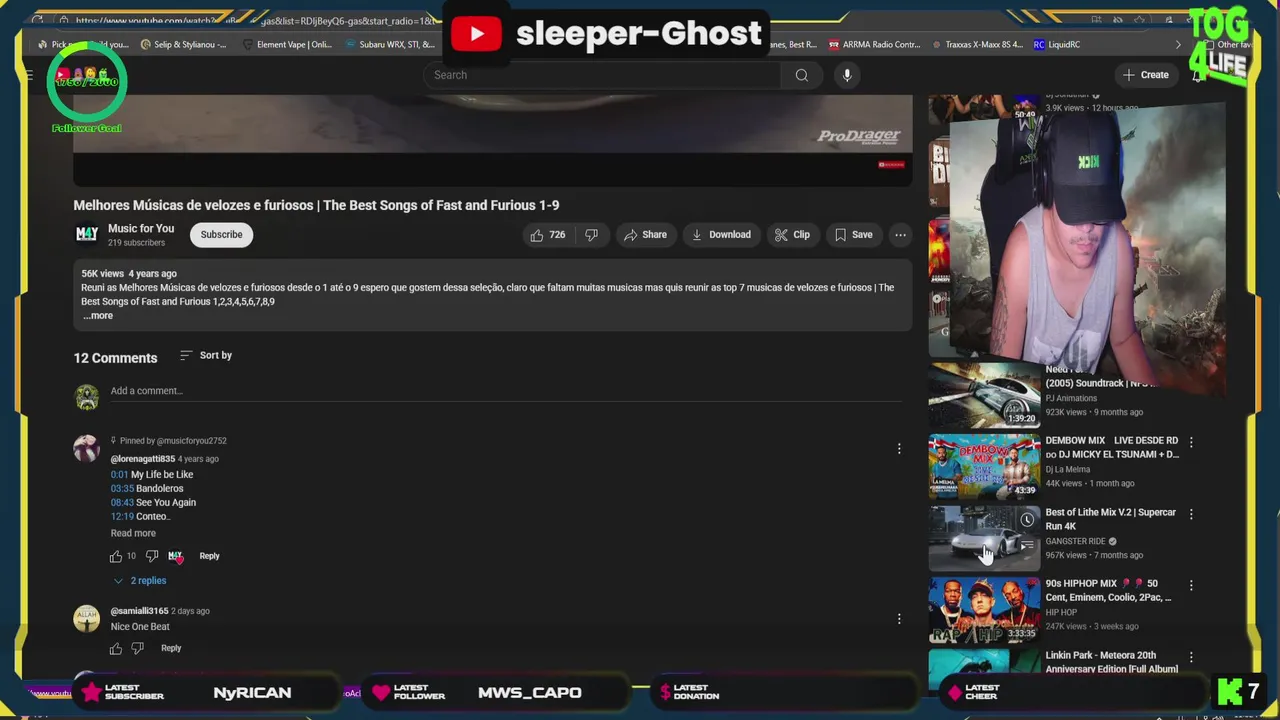Click the Clip button
The width and height of the screenshot is (1280, 720).
(792, 235)
